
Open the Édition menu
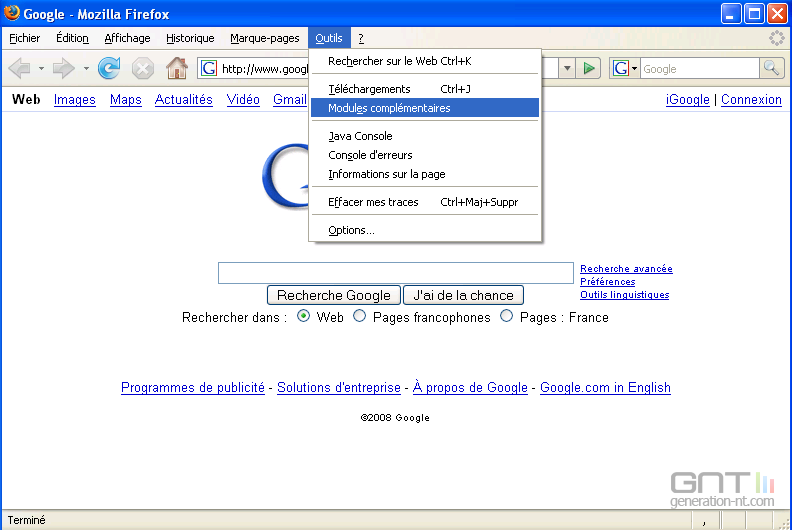click(x=72, y=38)
